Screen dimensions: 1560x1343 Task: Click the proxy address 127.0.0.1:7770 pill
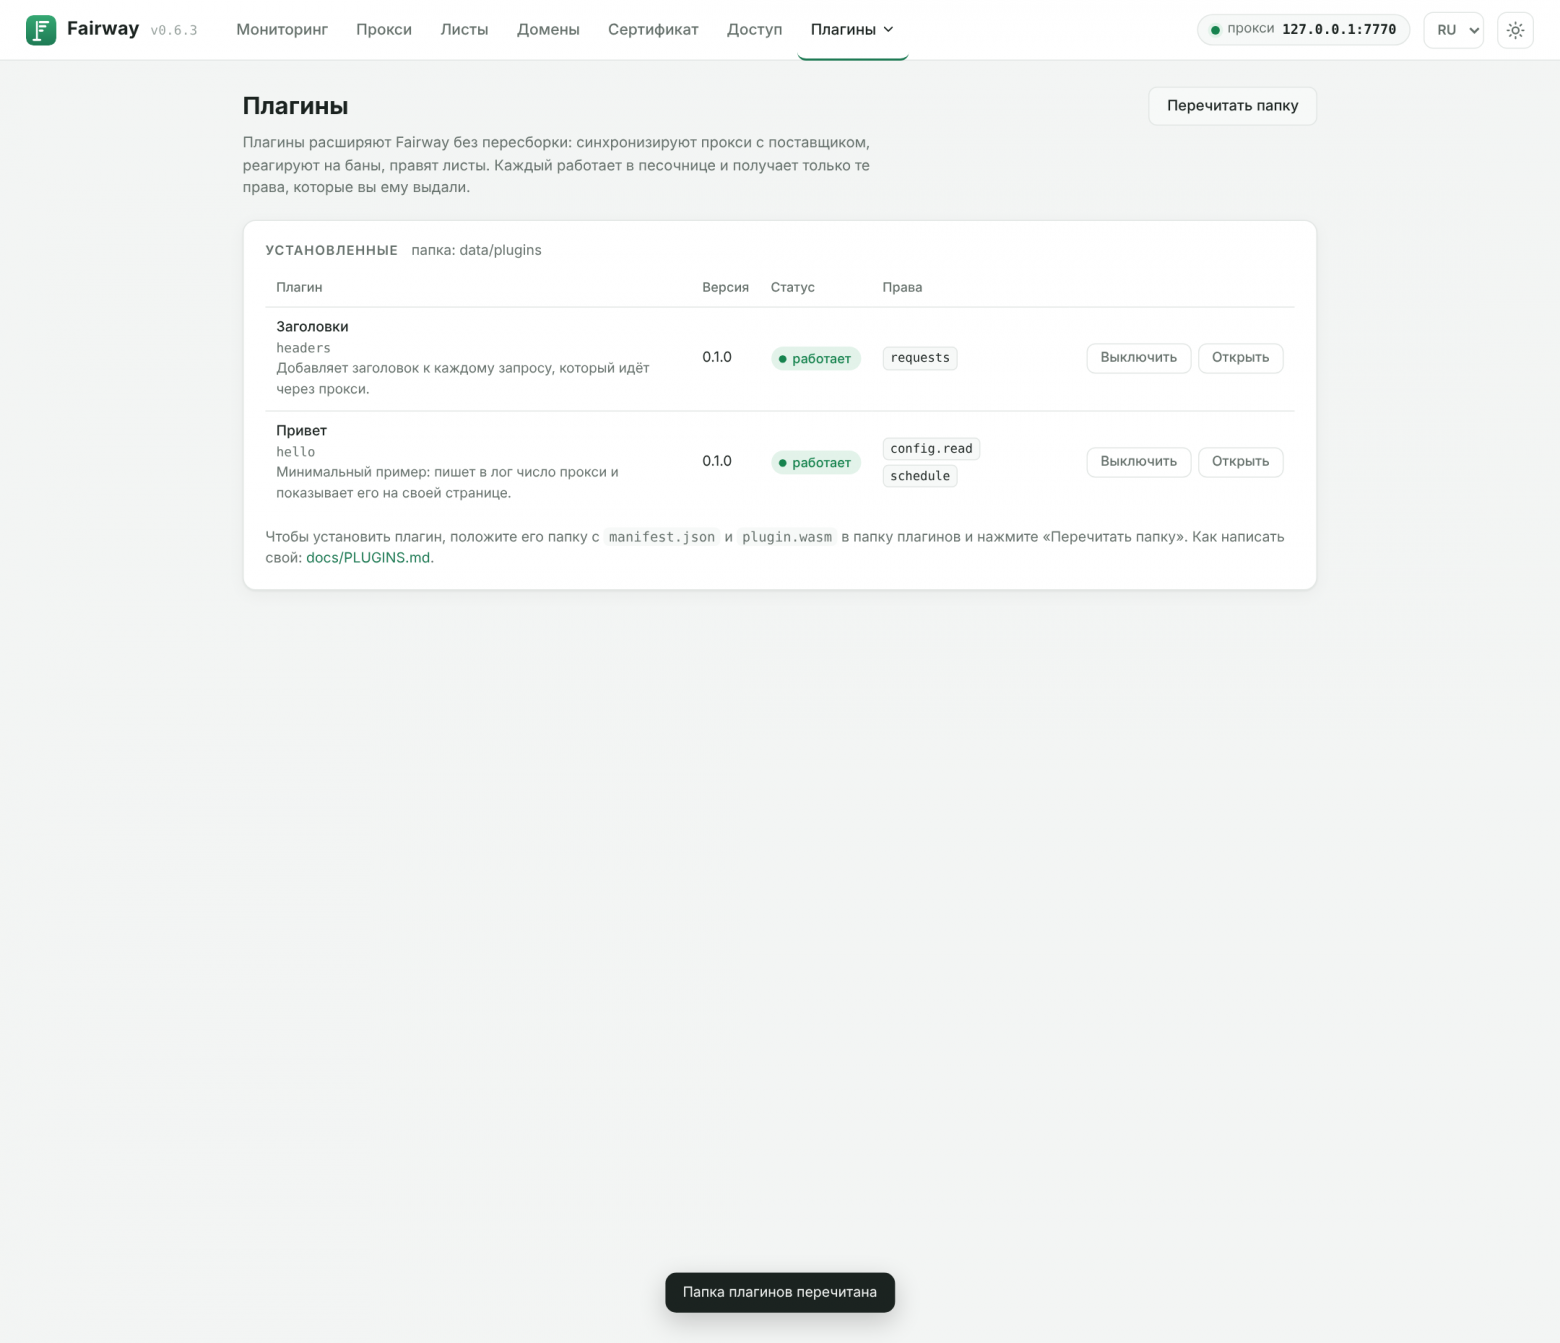[x=1303, y=30]
